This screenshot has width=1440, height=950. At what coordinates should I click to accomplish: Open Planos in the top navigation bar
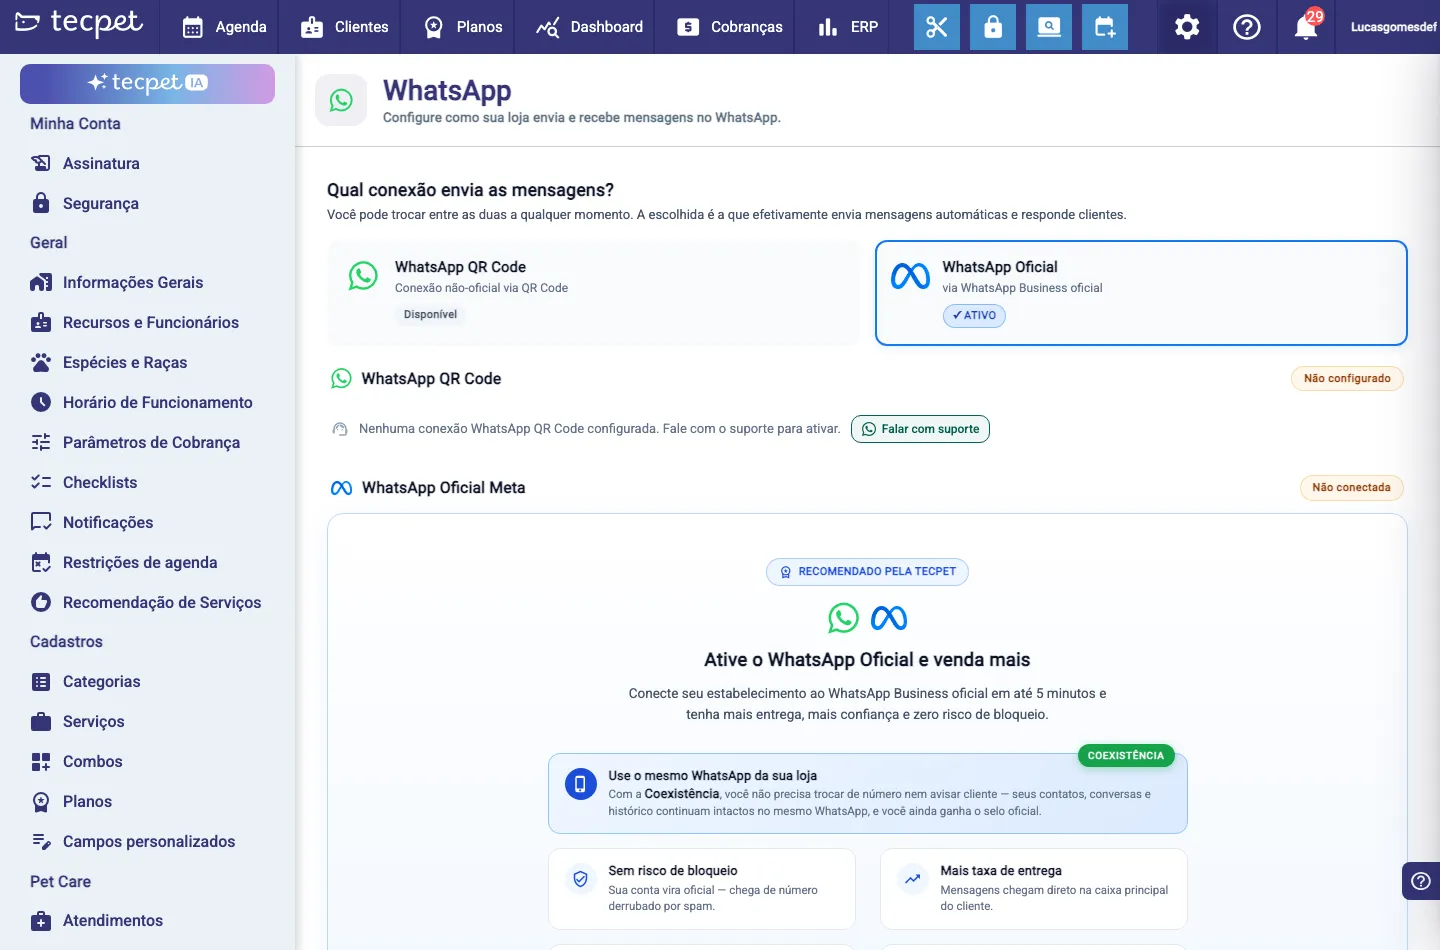(x=463, y=27)
